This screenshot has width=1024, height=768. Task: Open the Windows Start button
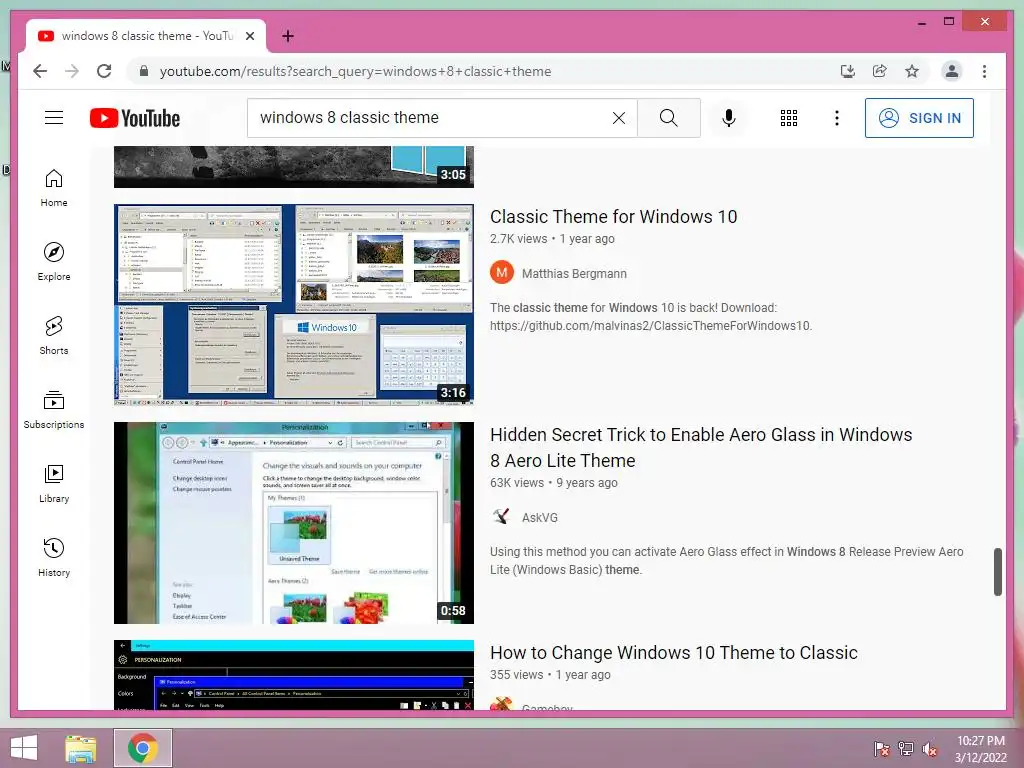tap(24, 748)
